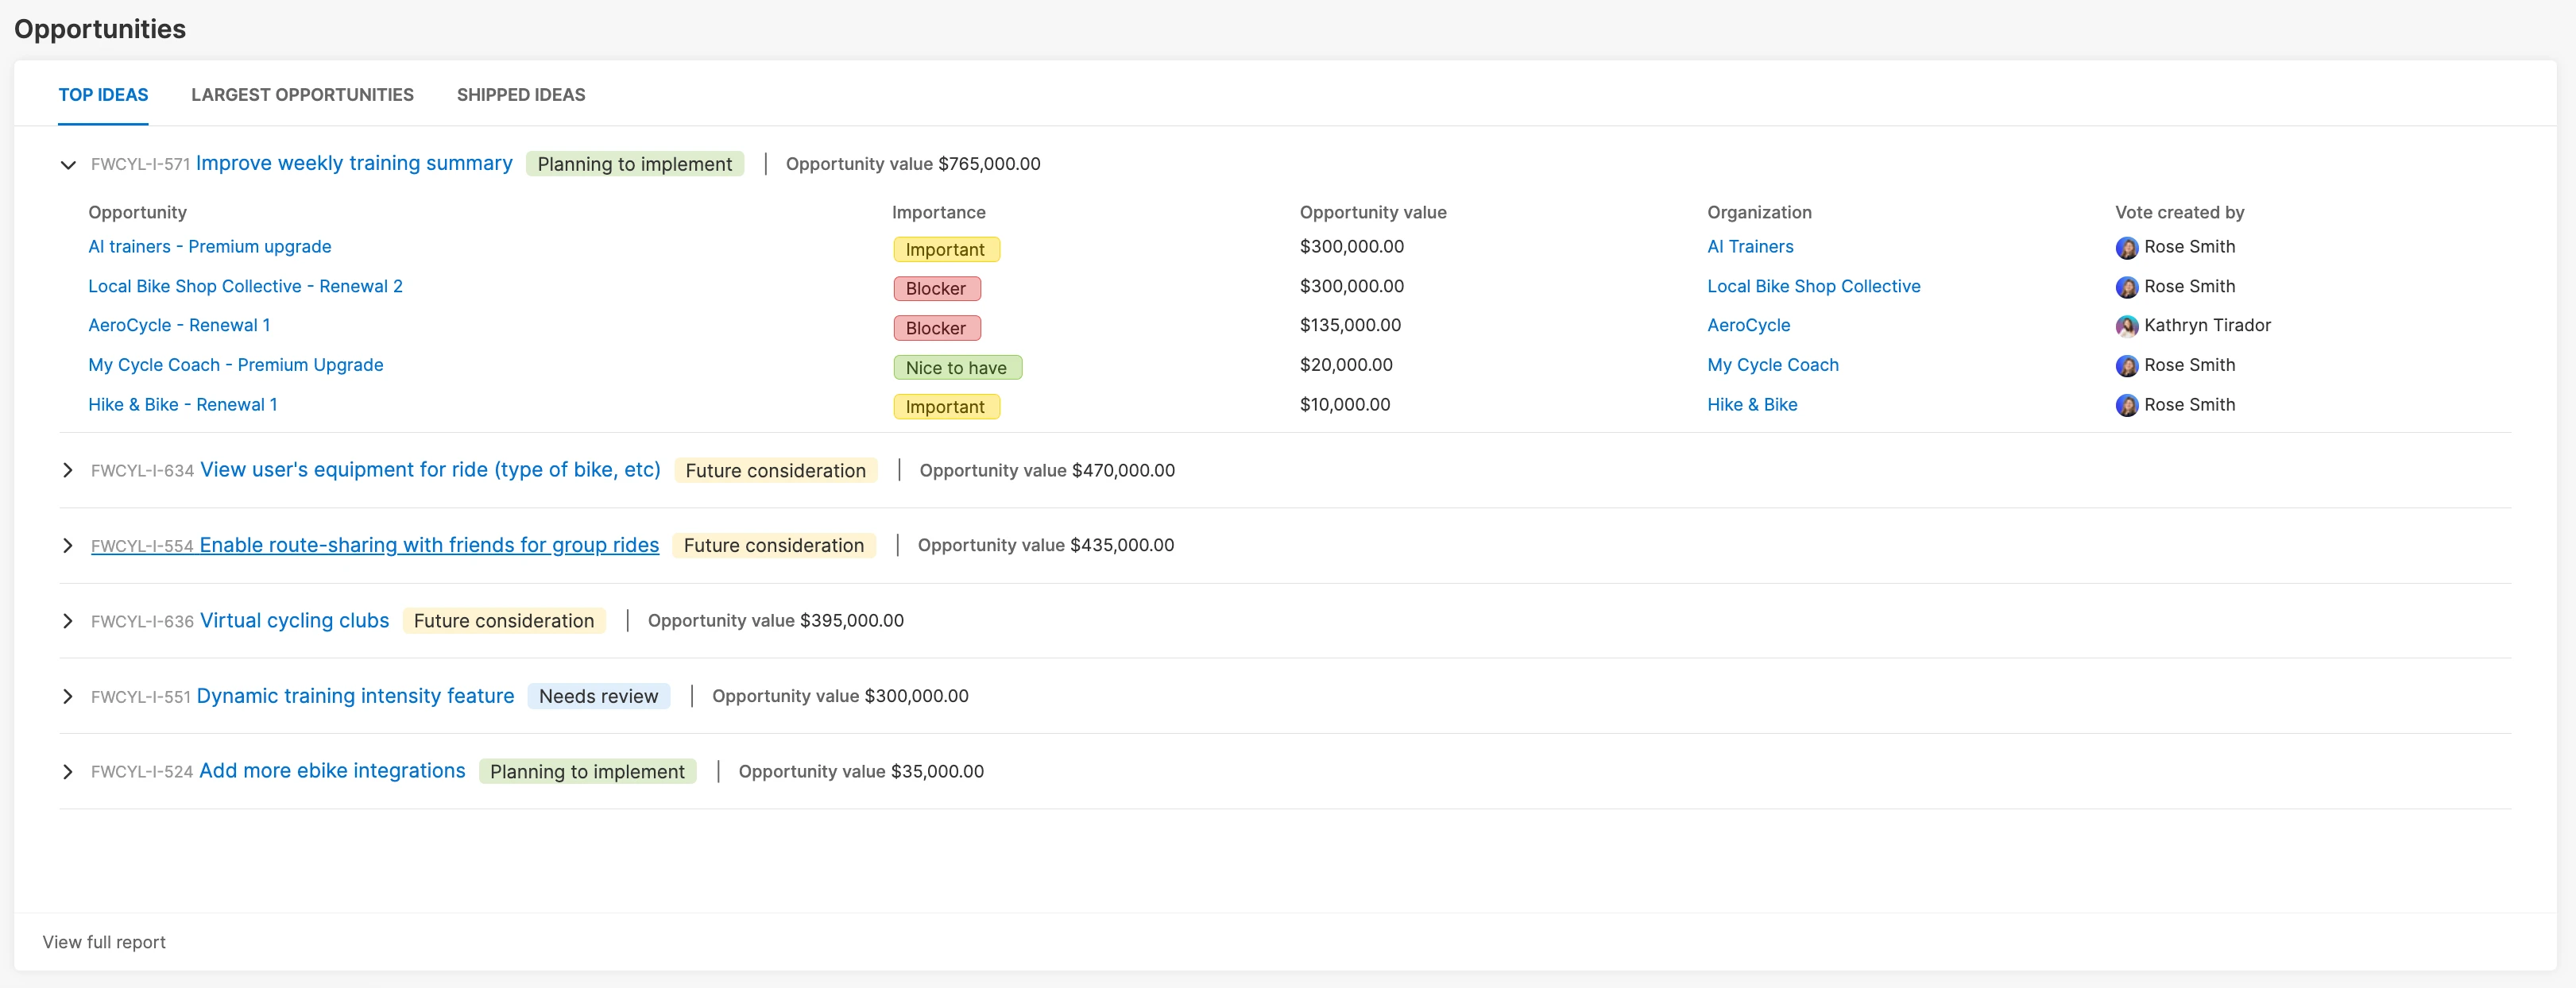This screenshot has height=988, width=2576.
Task: Expand the Virtual cycling clubs idea
Action: [x=68, y=621]
